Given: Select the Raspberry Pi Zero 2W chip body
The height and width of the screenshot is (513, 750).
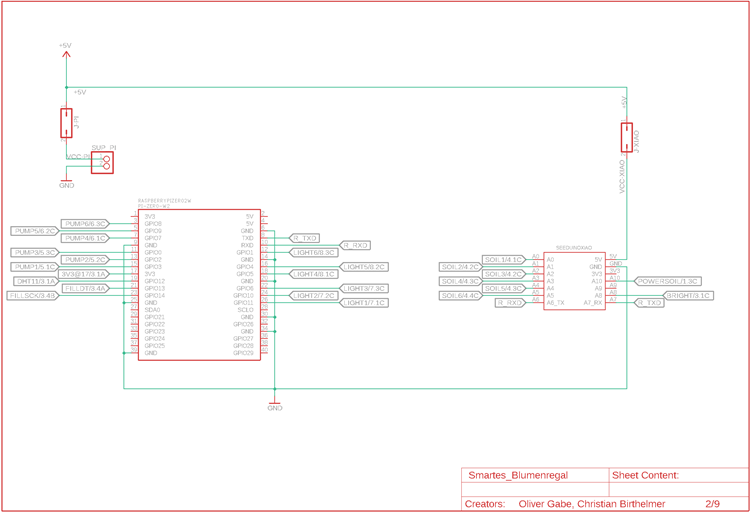Looking at the screenshot, I should tap(199, 284).
